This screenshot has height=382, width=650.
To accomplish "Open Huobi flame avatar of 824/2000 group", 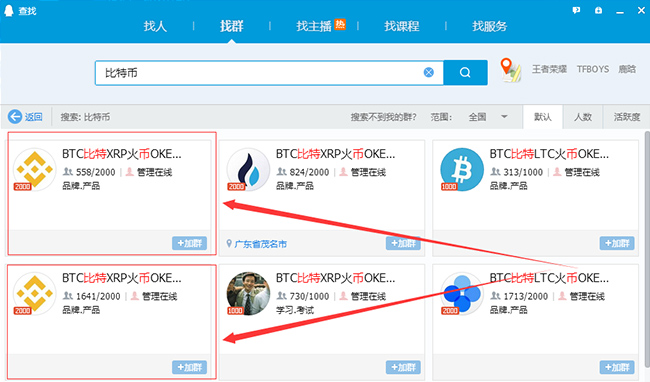I will [248, 169].
